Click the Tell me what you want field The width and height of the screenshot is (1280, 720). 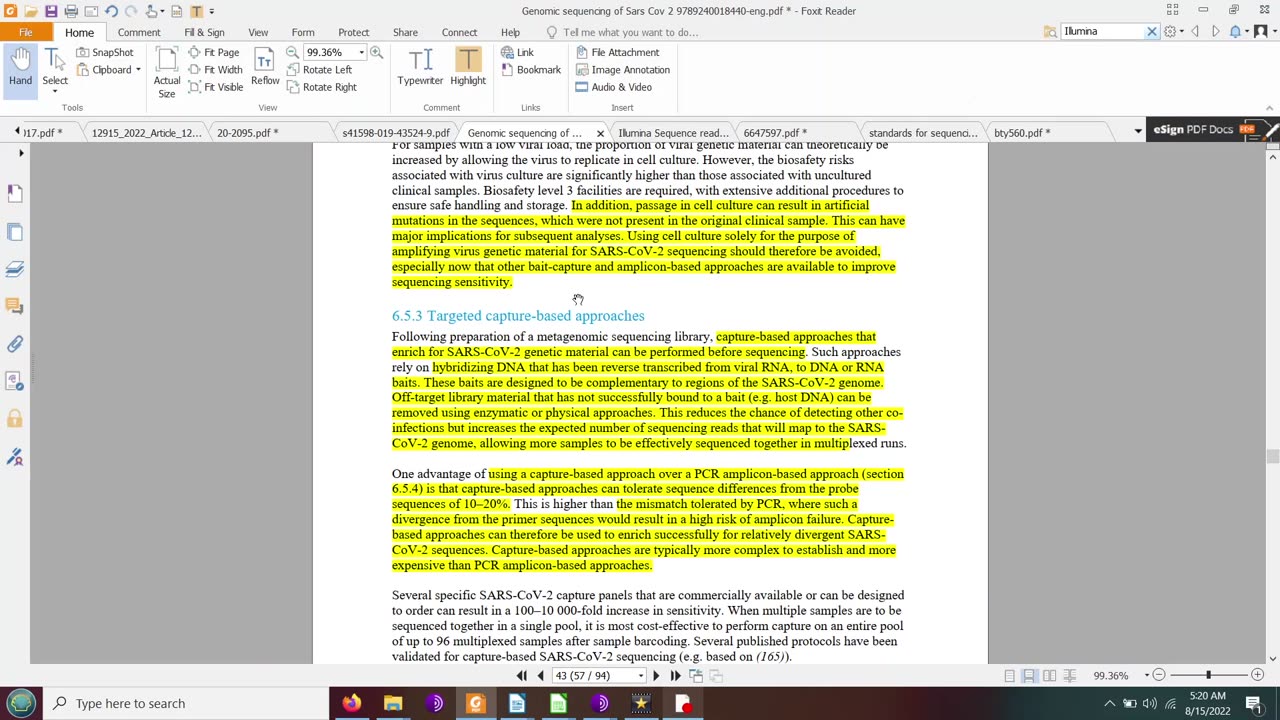(x=630, y=32)
